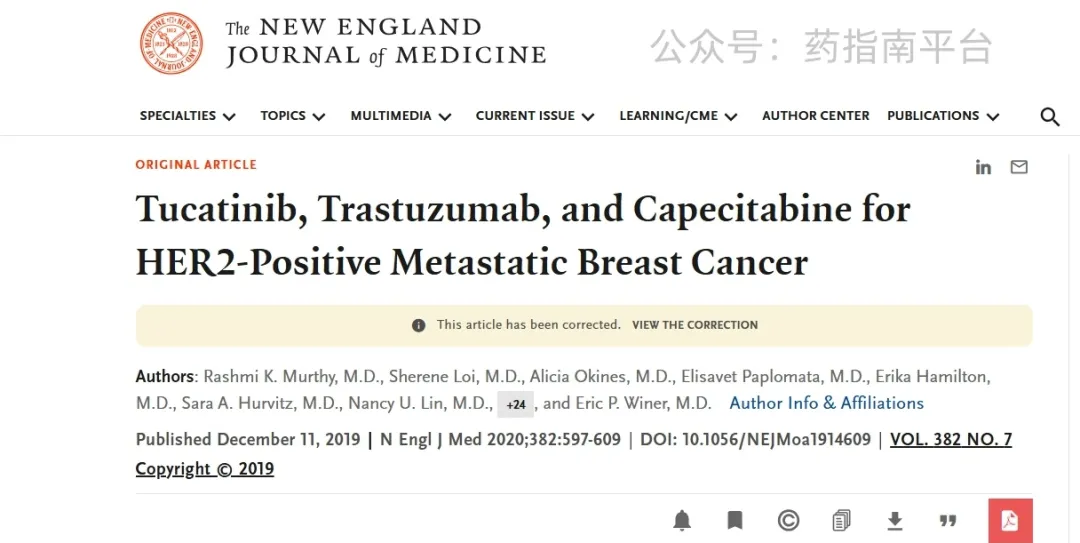Expand the +24 hidden authors badge
This screenshot has width=1080, height=543.
516,404
